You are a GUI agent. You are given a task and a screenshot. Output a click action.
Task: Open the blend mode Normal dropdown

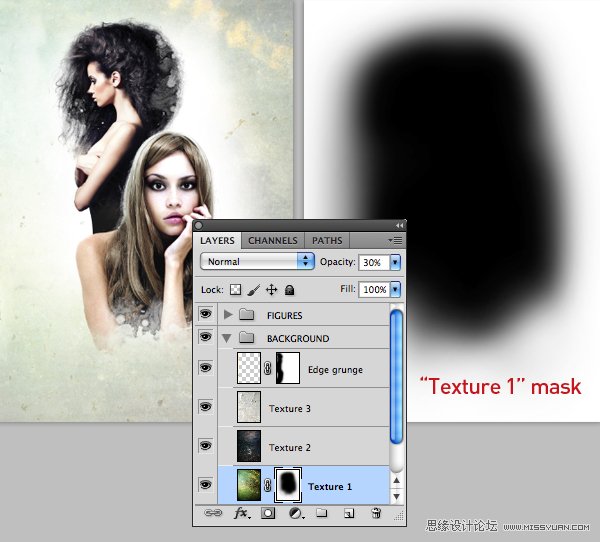point(257,261)
